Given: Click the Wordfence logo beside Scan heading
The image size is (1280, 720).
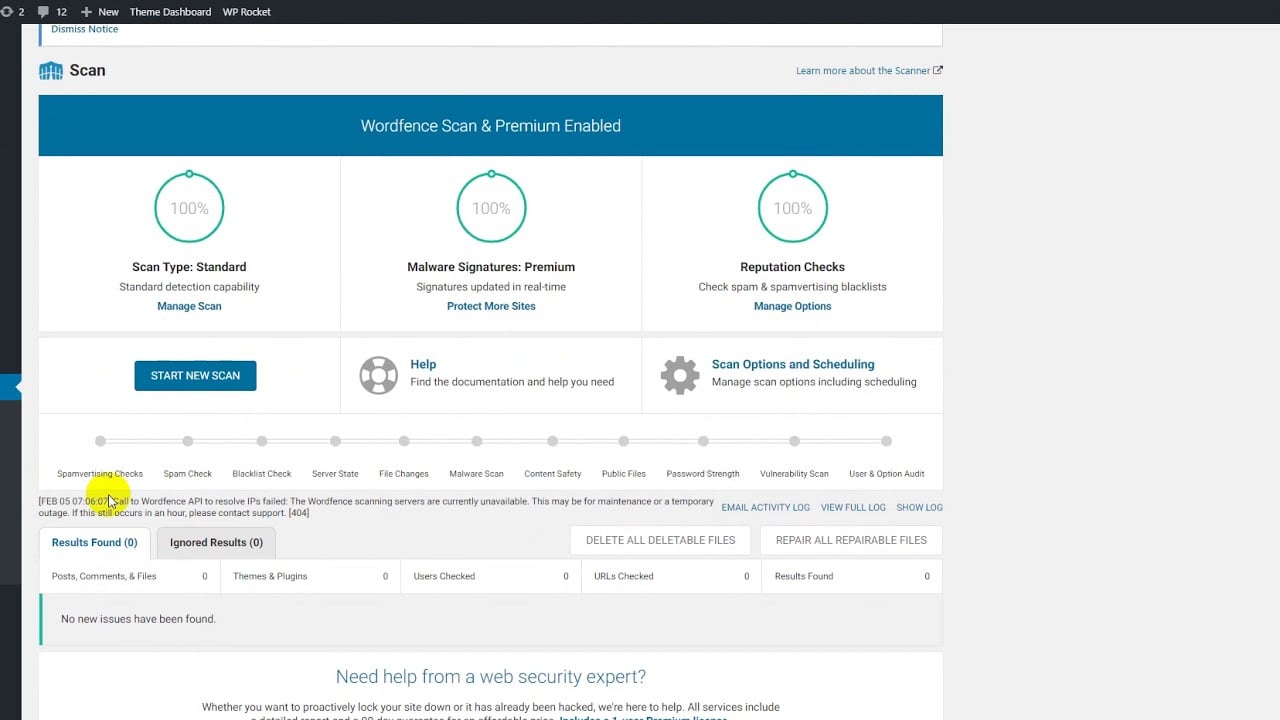Looking at the screenshot, I should click(x=50, y=71).
